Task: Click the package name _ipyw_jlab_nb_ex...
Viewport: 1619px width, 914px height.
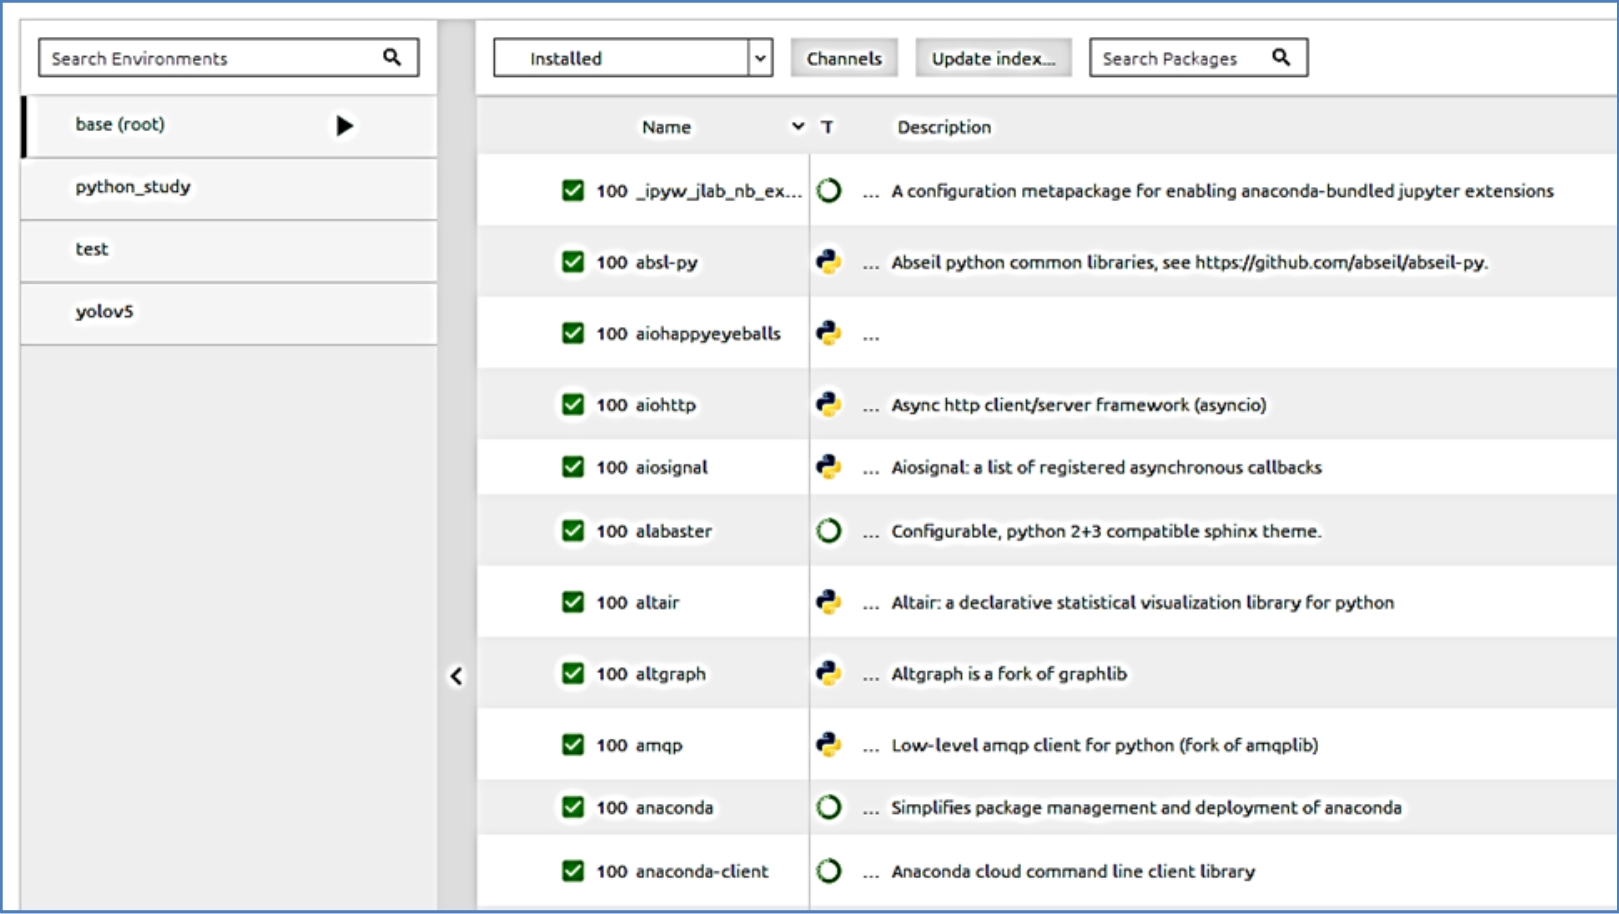Action: pyautogui.click(x=718, y=191)
